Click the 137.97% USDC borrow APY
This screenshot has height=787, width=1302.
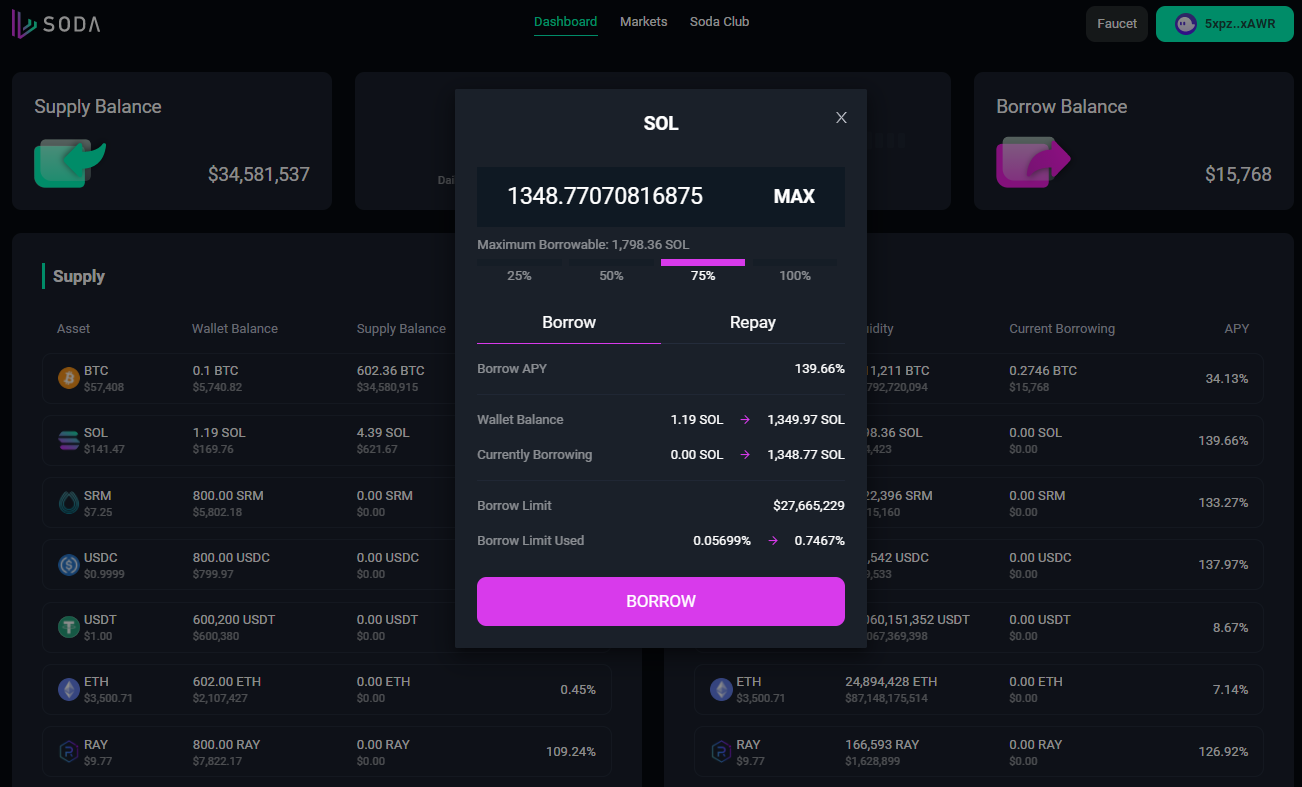point(1223,565)
